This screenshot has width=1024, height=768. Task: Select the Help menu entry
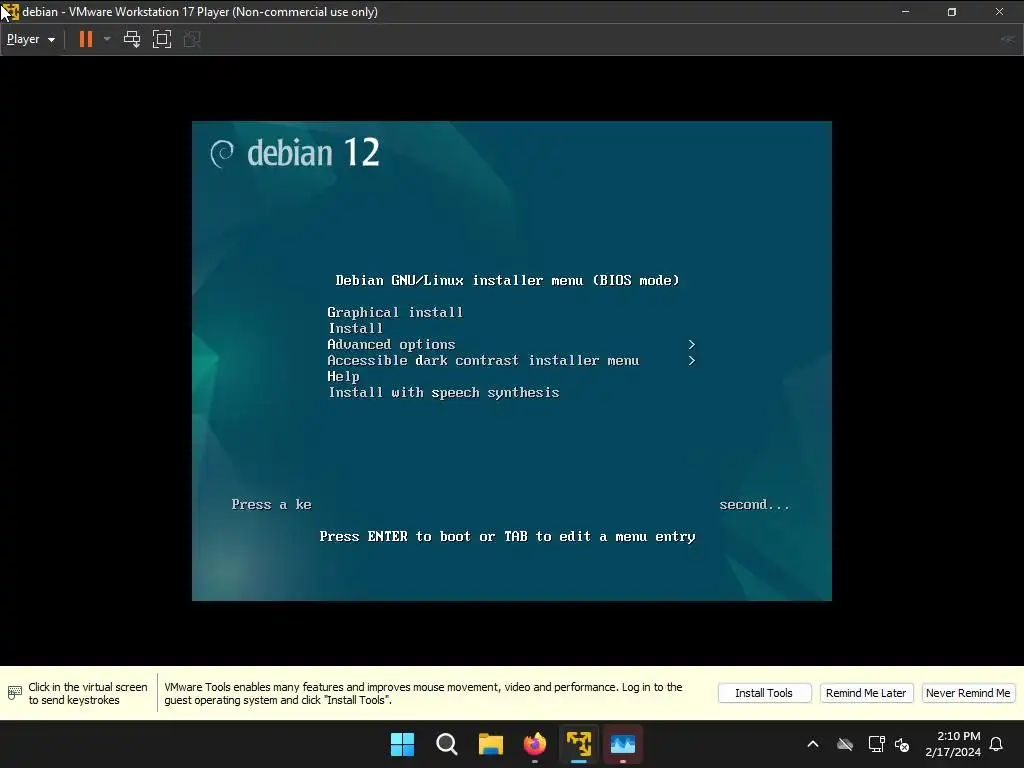click(343, 376)
